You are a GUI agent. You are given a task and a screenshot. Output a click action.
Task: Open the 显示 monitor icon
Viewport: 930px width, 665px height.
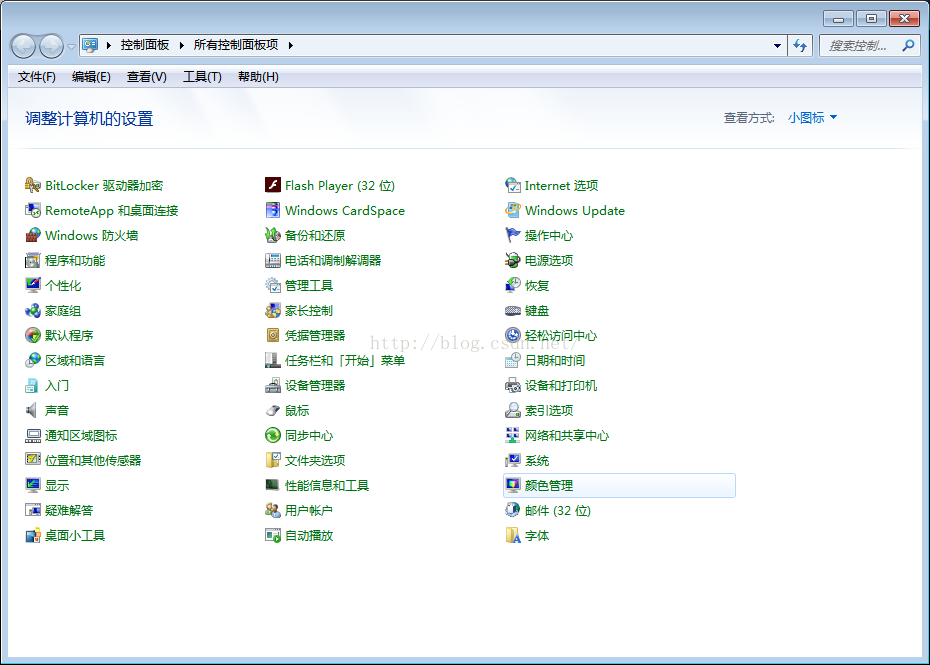click(32, 485)
